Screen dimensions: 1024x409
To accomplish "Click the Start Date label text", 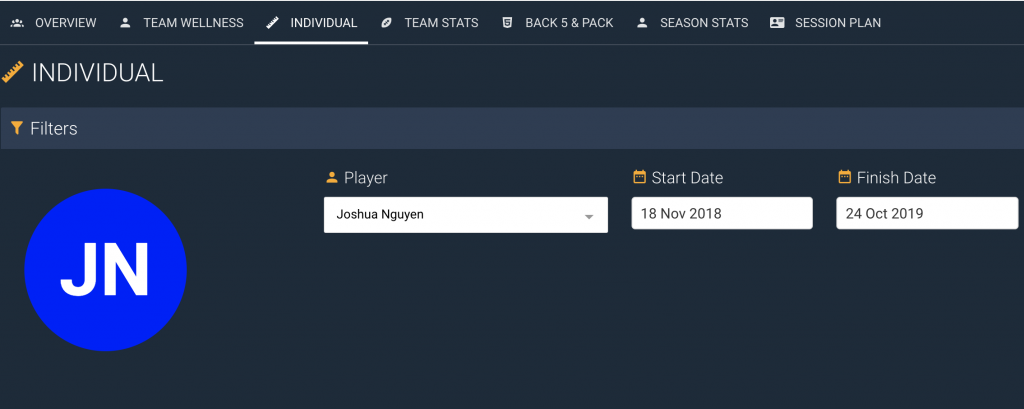I will point(687,178).
